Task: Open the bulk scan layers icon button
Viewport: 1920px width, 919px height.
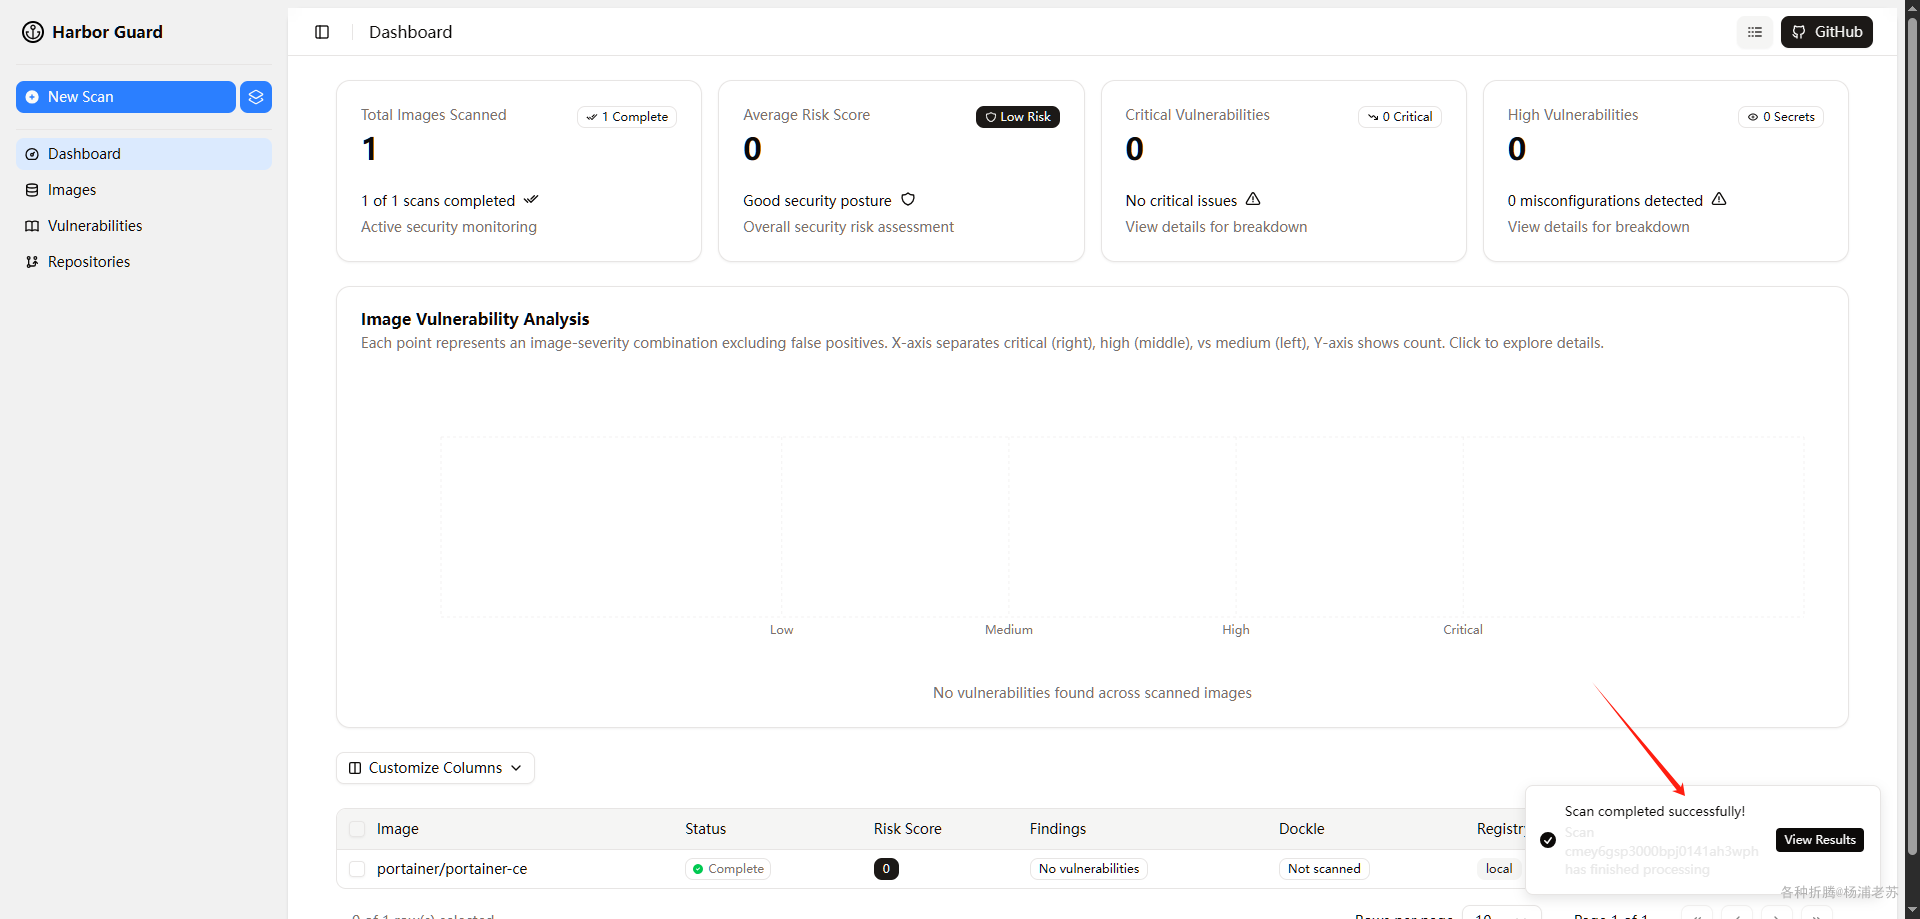Action: pos(256,97)
